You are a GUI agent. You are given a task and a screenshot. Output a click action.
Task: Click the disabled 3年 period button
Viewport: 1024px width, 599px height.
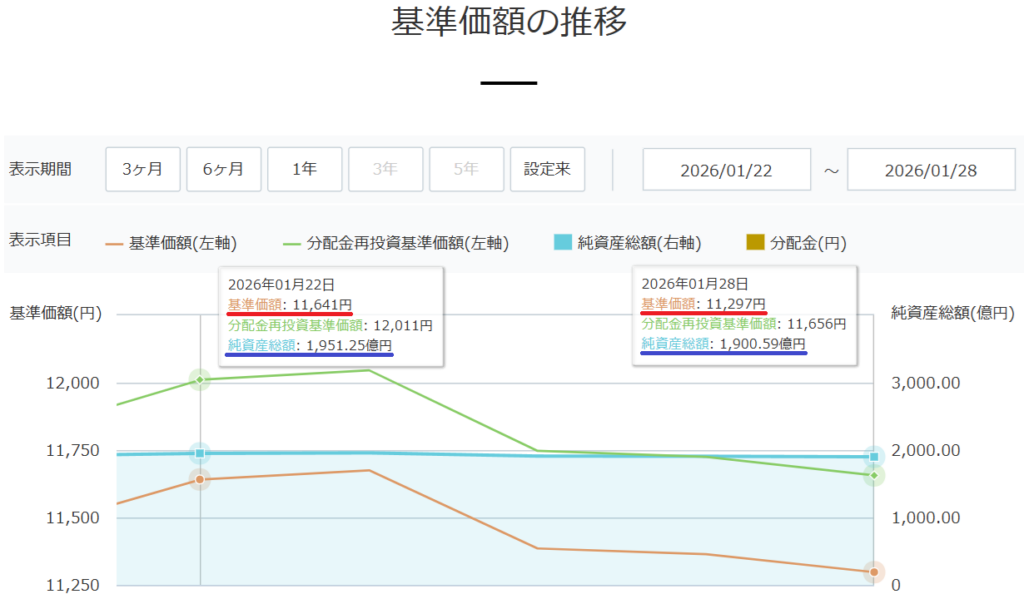click(x=385, y=169)
